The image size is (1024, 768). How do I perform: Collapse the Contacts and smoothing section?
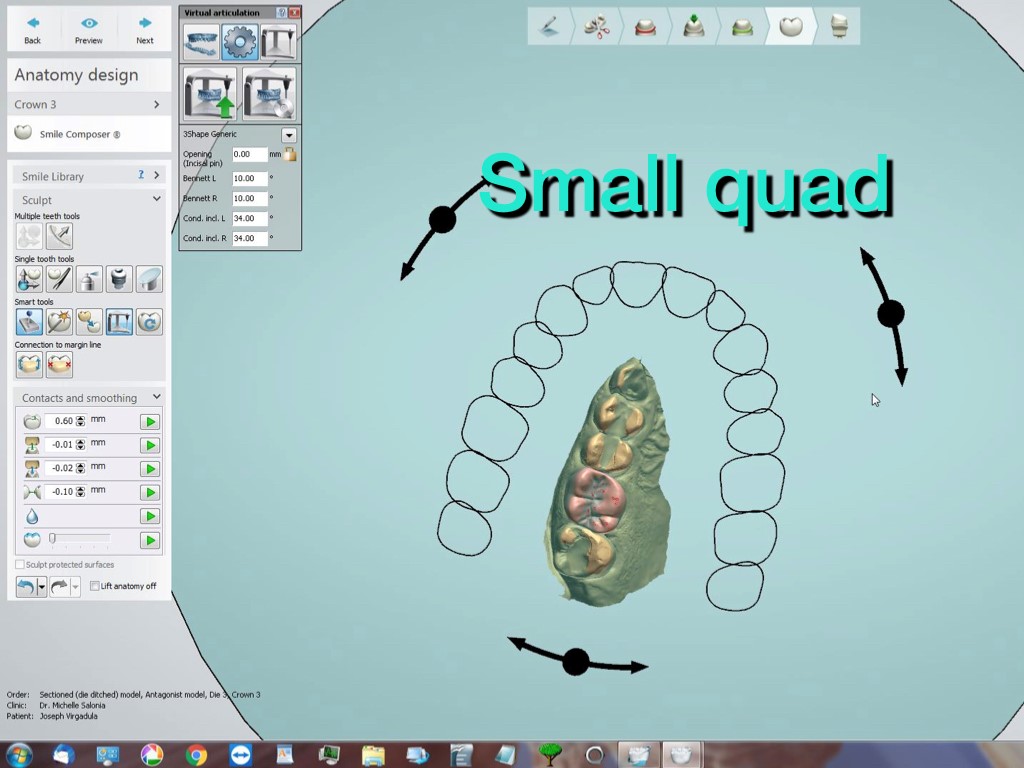[x=156, y=397]
